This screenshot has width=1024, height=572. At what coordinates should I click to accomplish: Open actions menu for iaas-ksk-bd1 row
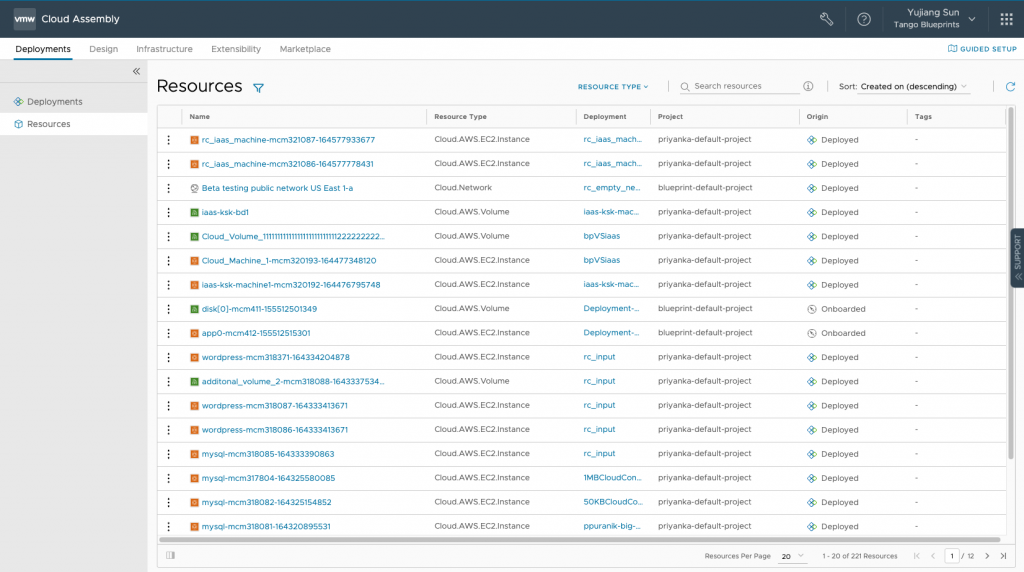pyautogui.click(x=168, y=212)
